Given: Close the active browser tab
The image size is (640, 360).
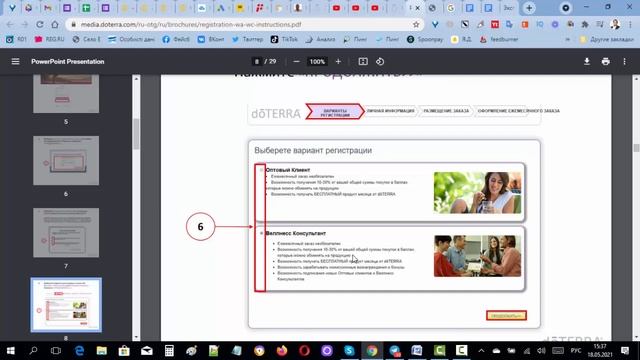Looking at the screenshot, I should [418, 8].
